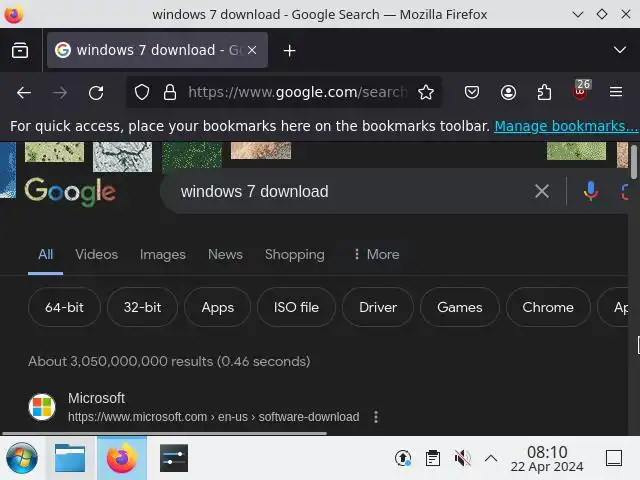640x480 pixels.
Task: Open the clipboard tray icon
Action: click(433, 458)
